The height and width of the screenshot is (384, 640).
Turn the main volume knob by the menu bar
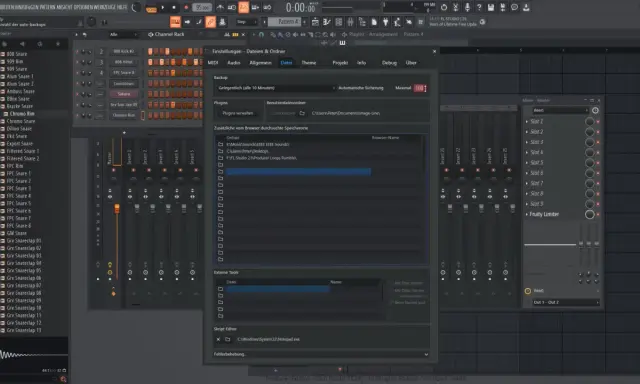[136, 7]
